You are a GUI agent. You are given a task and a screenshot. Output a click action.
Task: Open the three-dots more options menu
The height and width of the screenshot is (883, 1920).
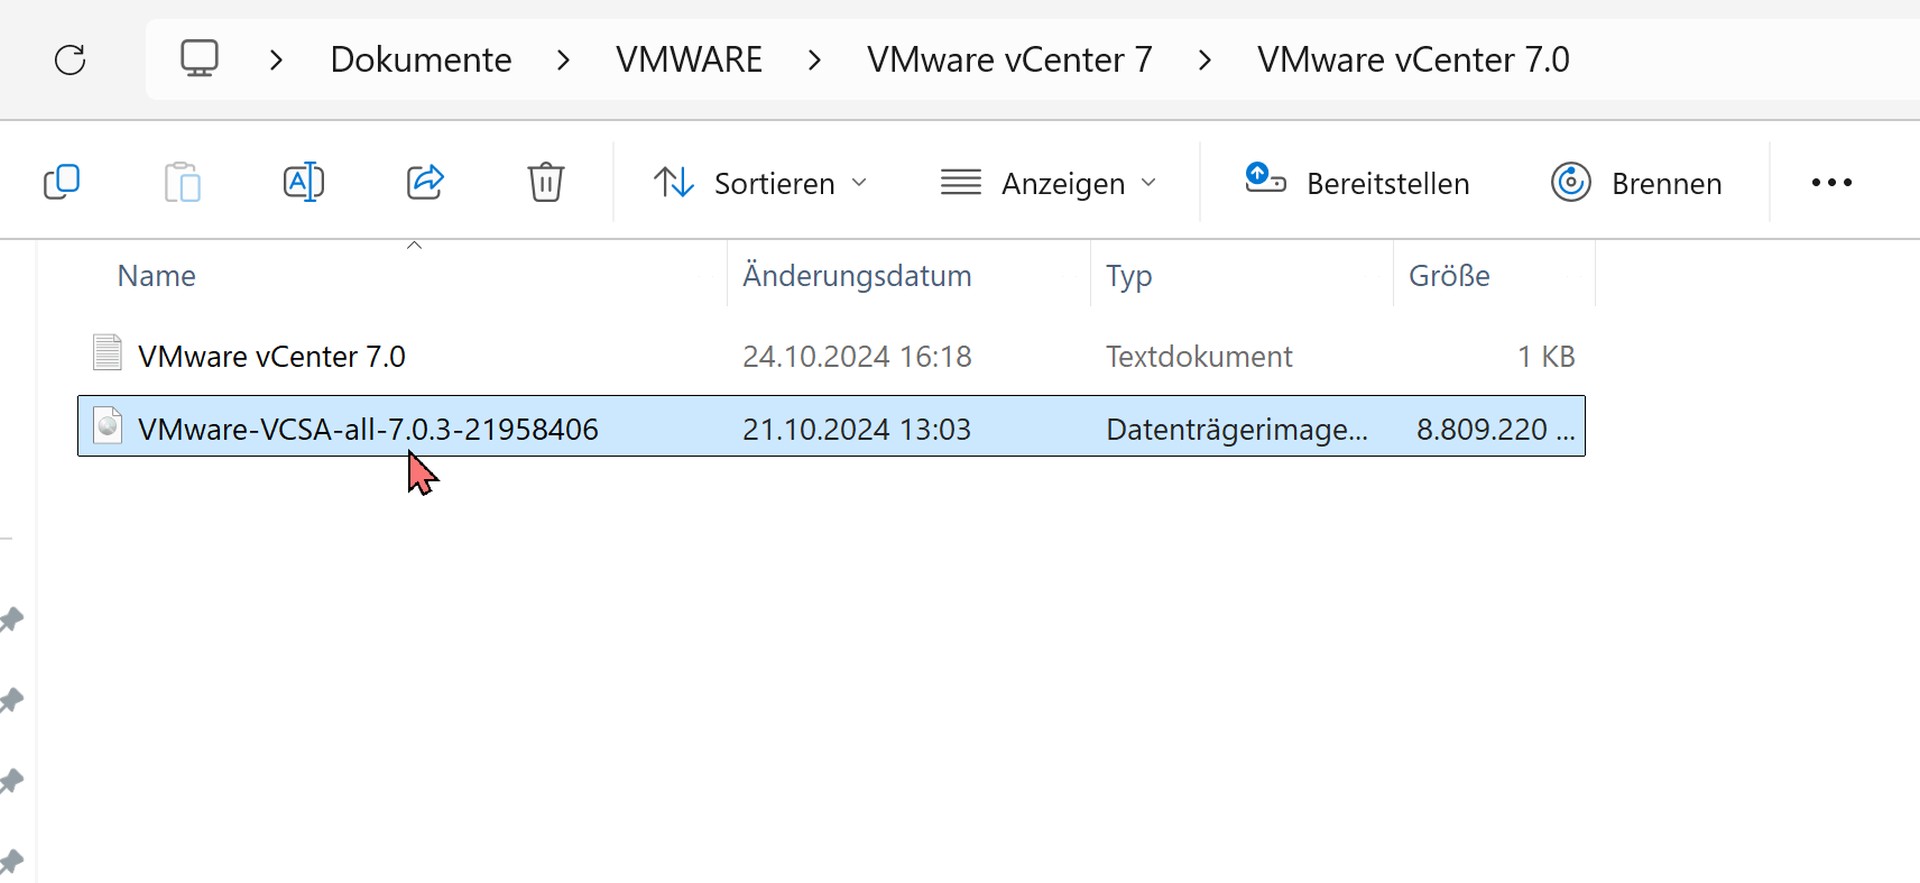pos(1832,183)
